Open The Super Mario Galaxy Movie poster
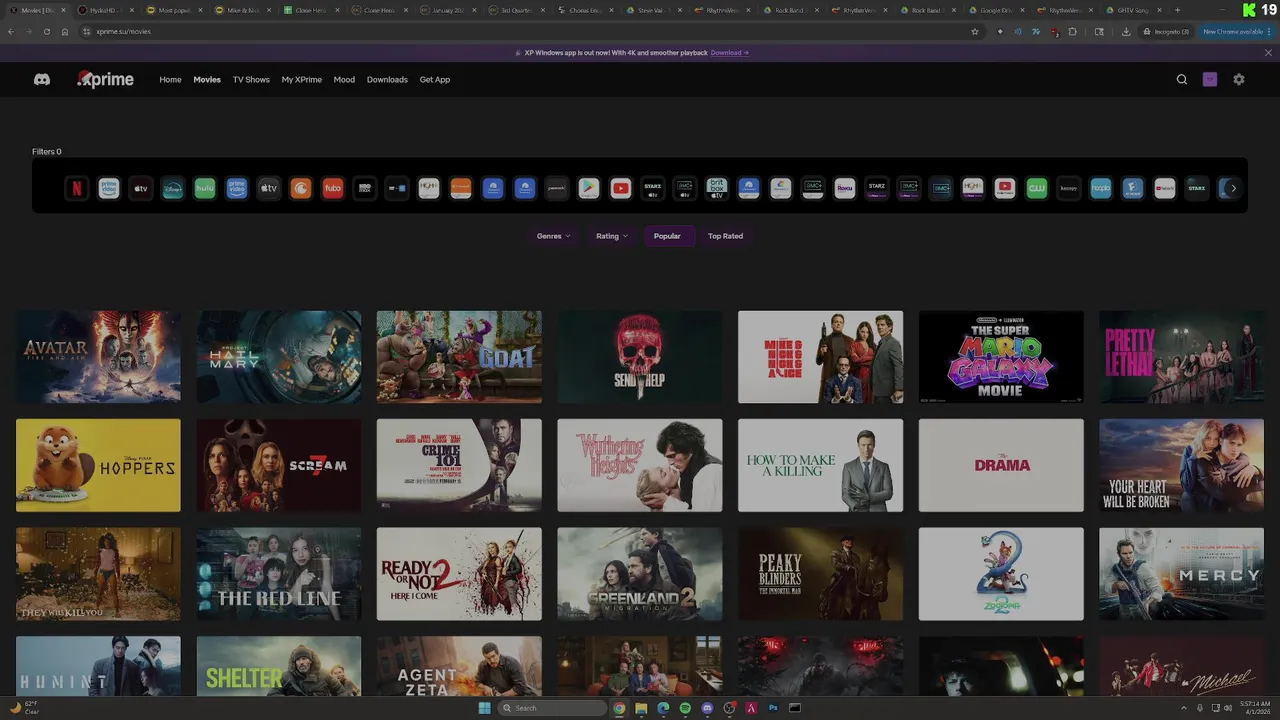Screen dimensions: 1280x720 1001,357
